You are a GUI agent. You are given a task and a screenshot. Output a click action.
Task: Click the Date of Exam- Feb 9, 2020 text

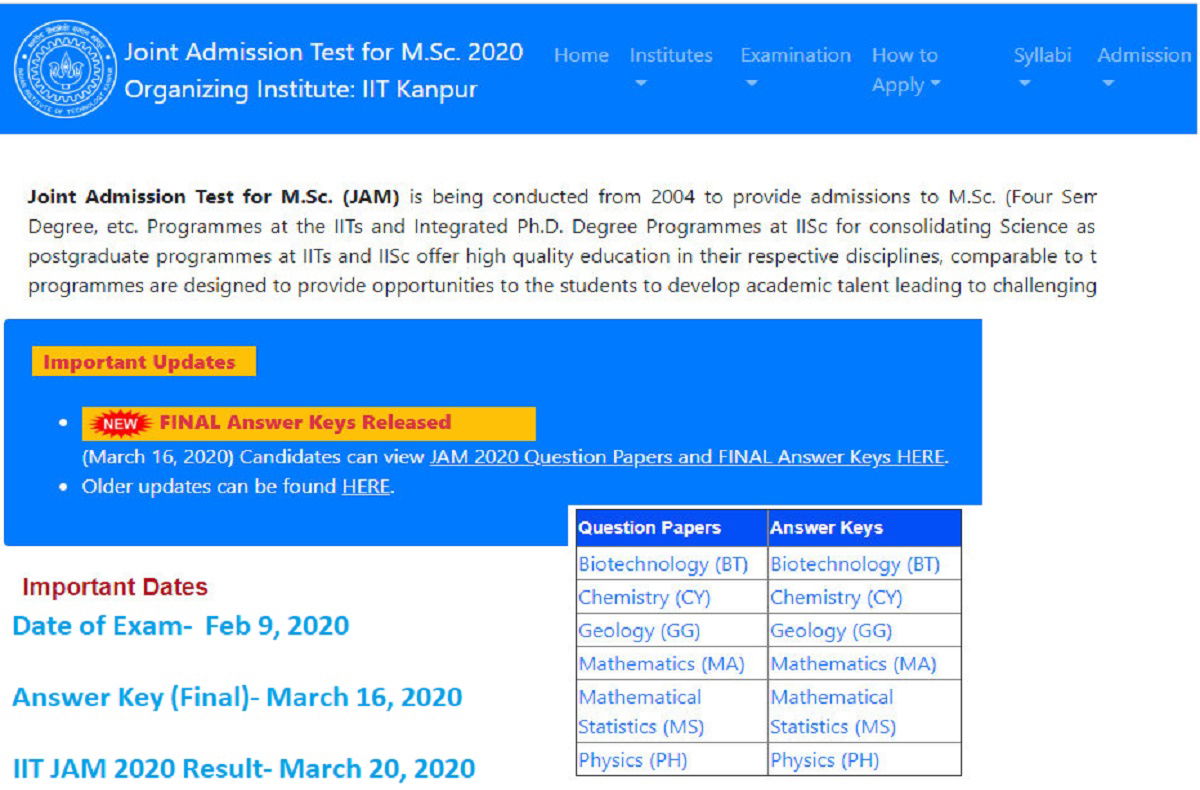(181, 627)
